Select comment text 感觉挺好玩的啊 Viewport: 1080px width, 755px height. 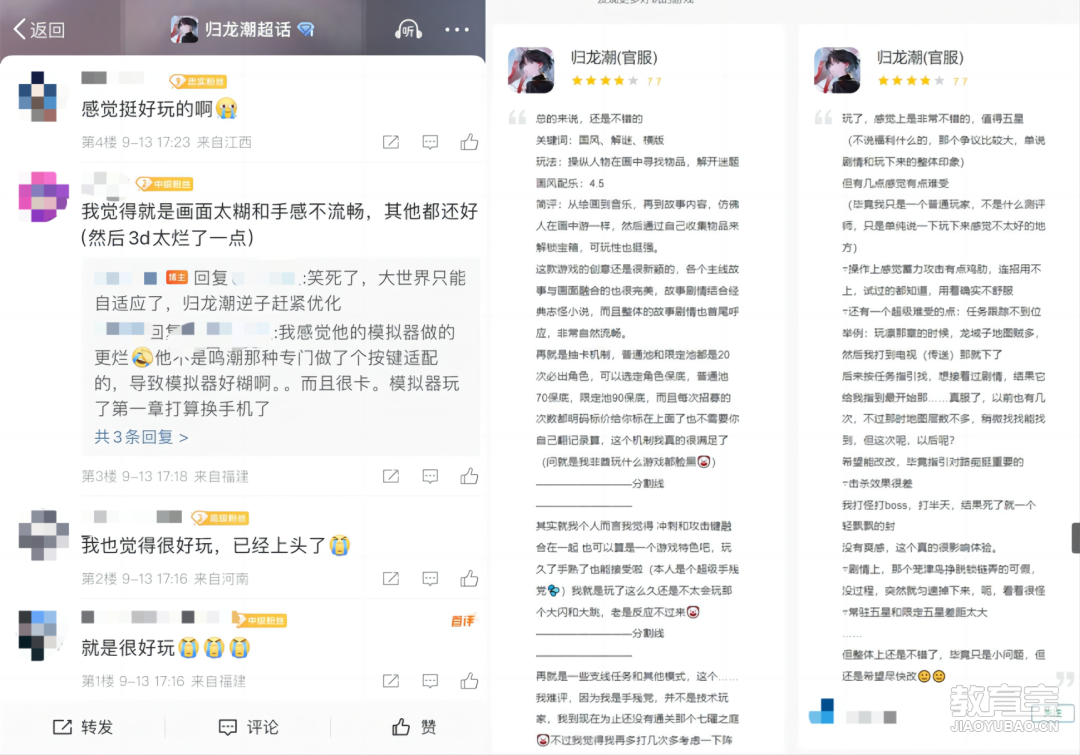(147, 109)
